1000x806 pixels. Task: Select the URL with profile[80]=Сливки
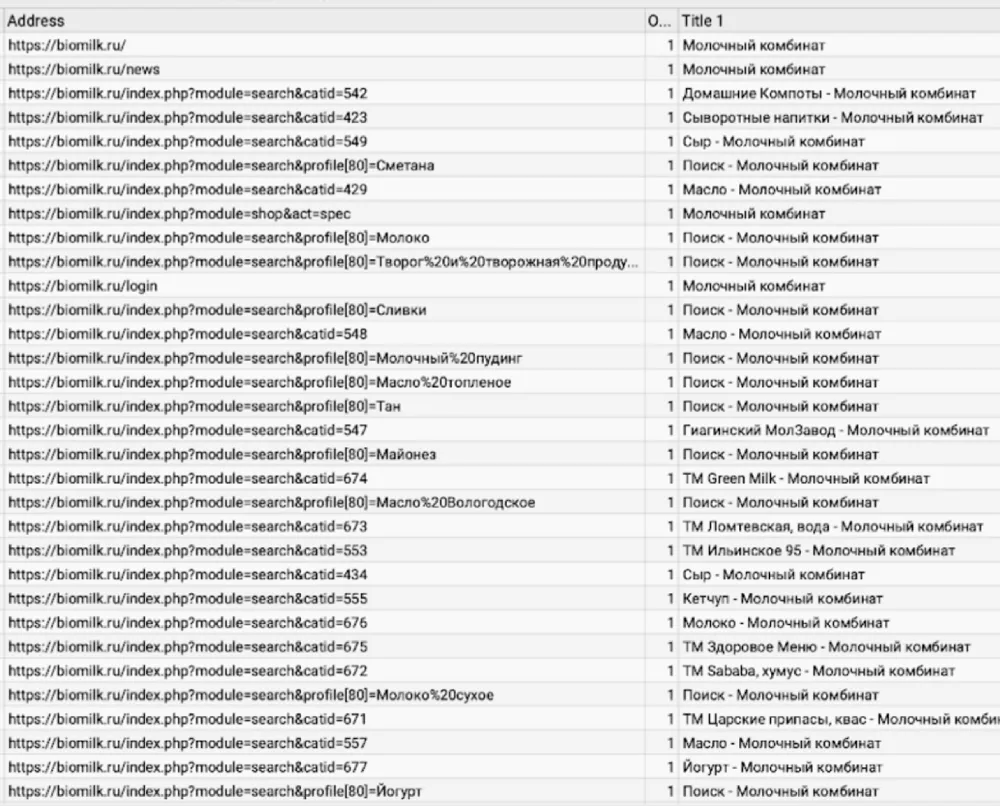click(217, 310)
